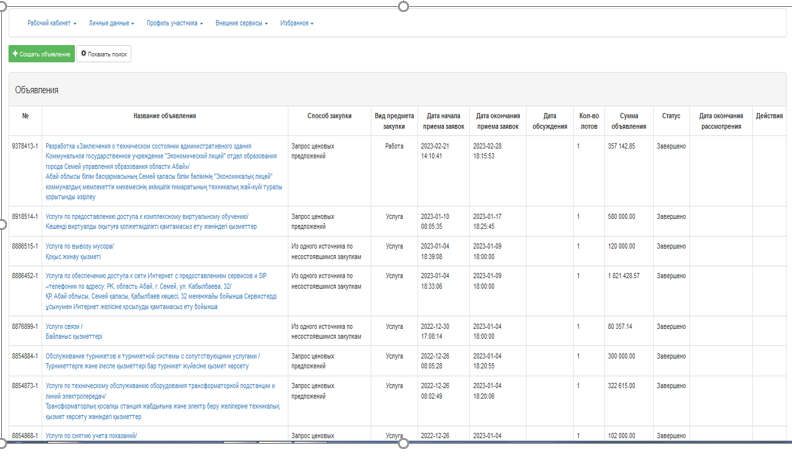Click the amount 300 000.00
Screen dimensions: 792x462
(x=621, y=356)
